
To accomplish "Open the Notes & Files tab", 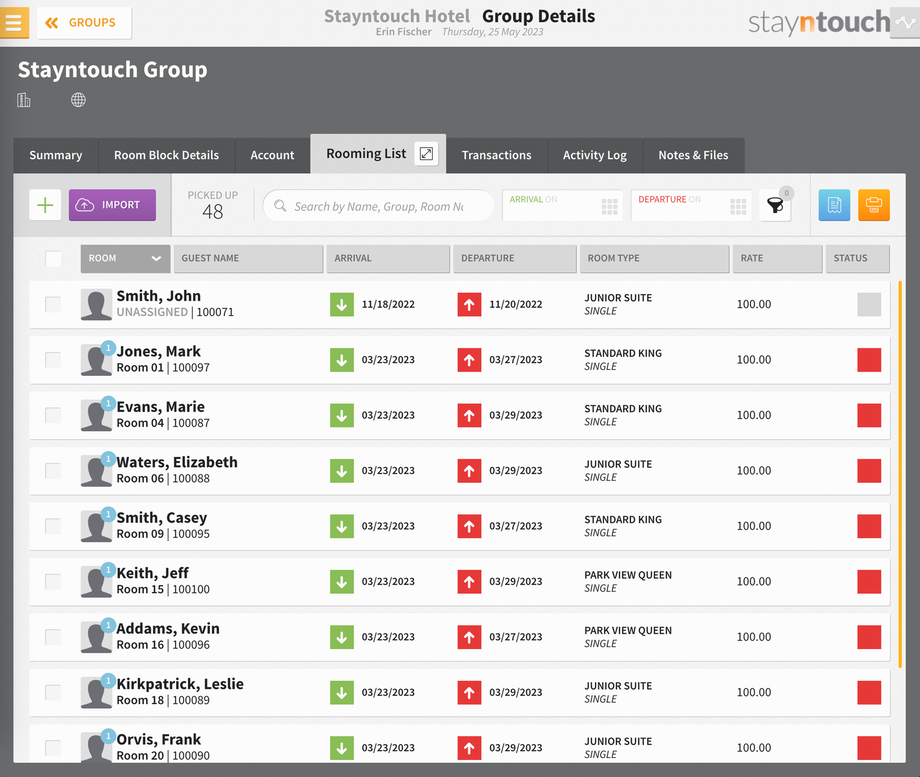I will coord(694,156).
